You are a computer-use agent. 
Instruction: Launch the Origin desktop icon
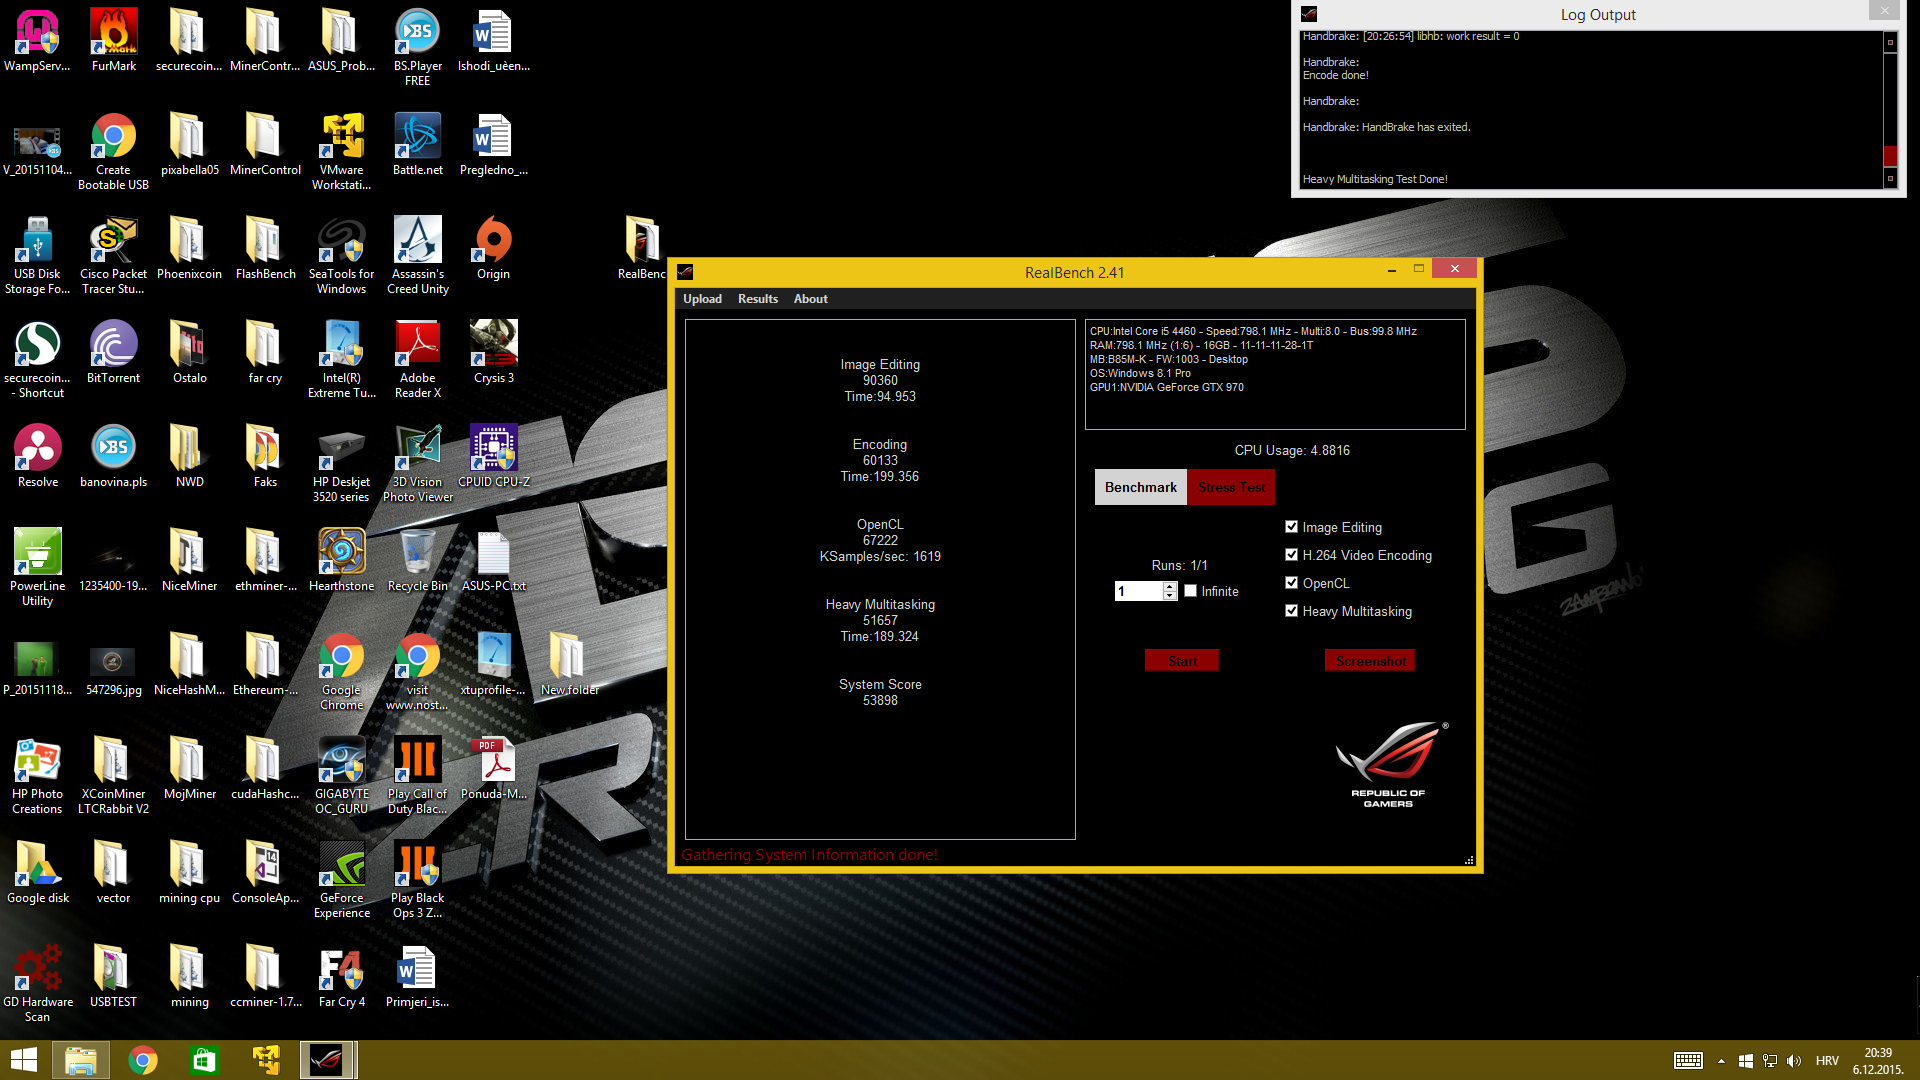493,248
